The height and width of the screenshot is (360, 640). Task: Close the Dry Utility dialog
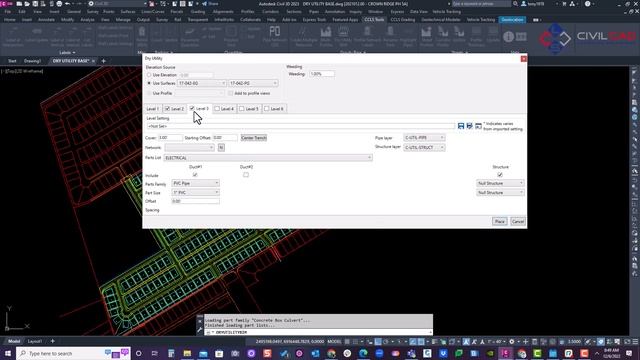[524, 59]
